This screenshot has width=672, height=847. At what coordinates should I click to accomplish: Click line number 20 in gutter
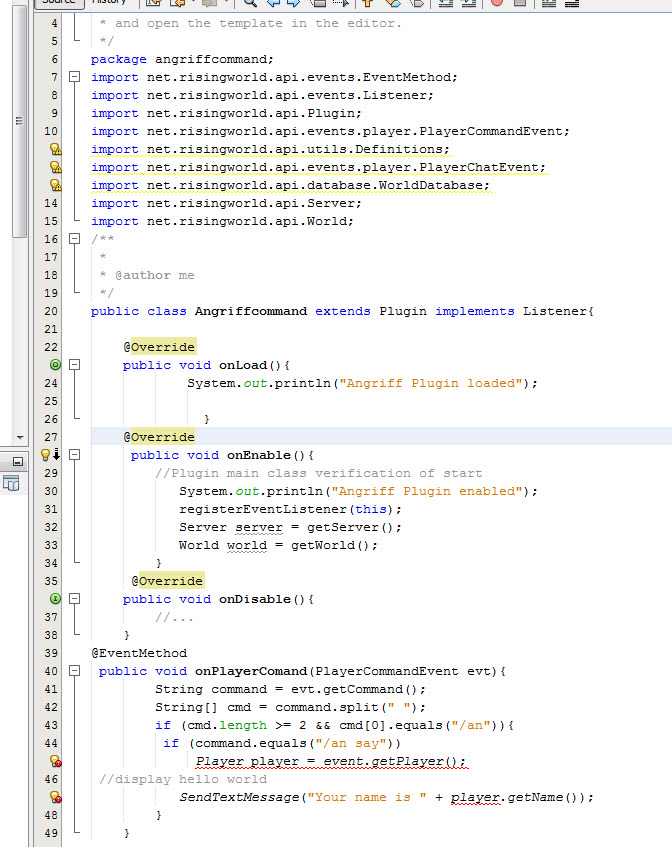51,311
